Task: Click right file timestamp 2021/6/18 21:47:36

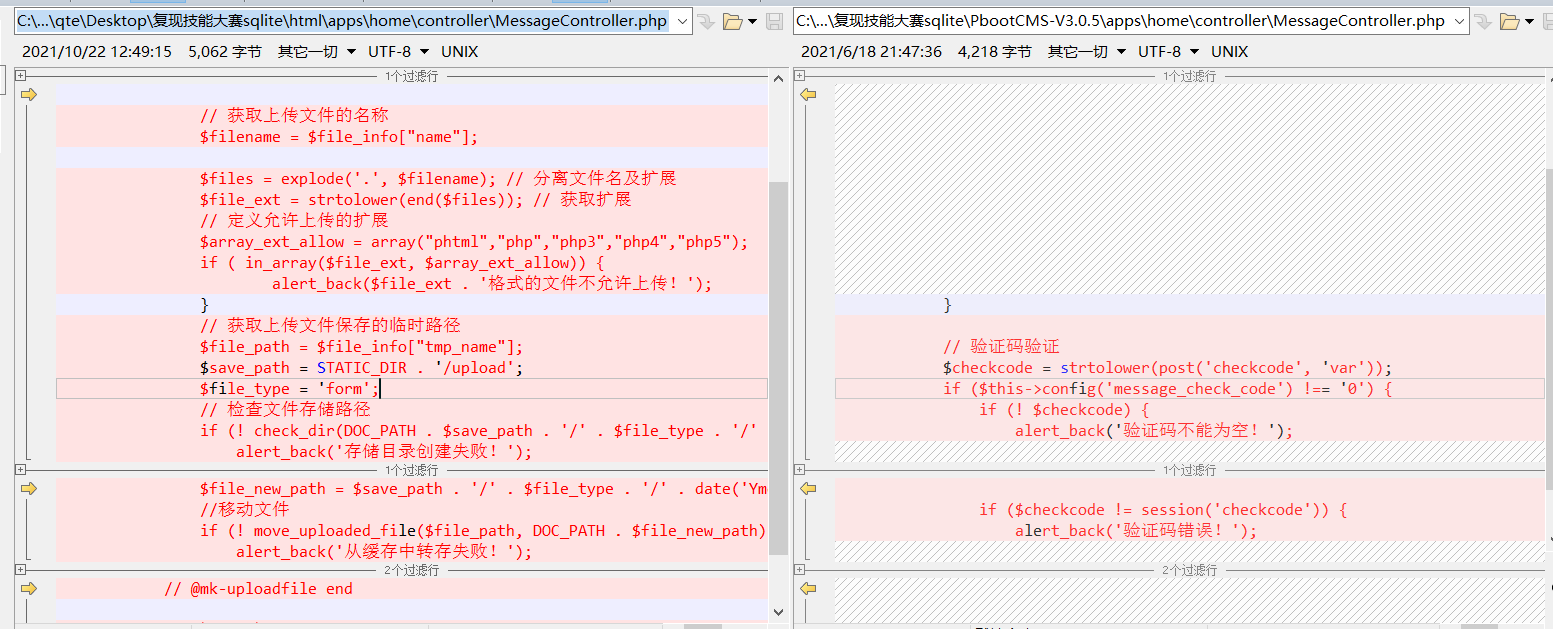Action: pyautogui.click(x=872, y=51)
